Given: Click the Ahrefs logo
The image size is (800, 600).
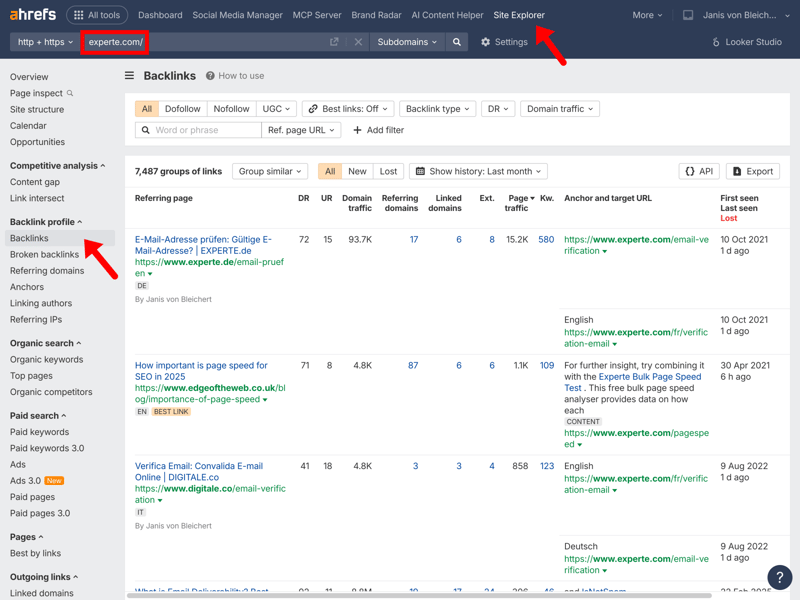Looking at the screenshot, I should [33, 15].
